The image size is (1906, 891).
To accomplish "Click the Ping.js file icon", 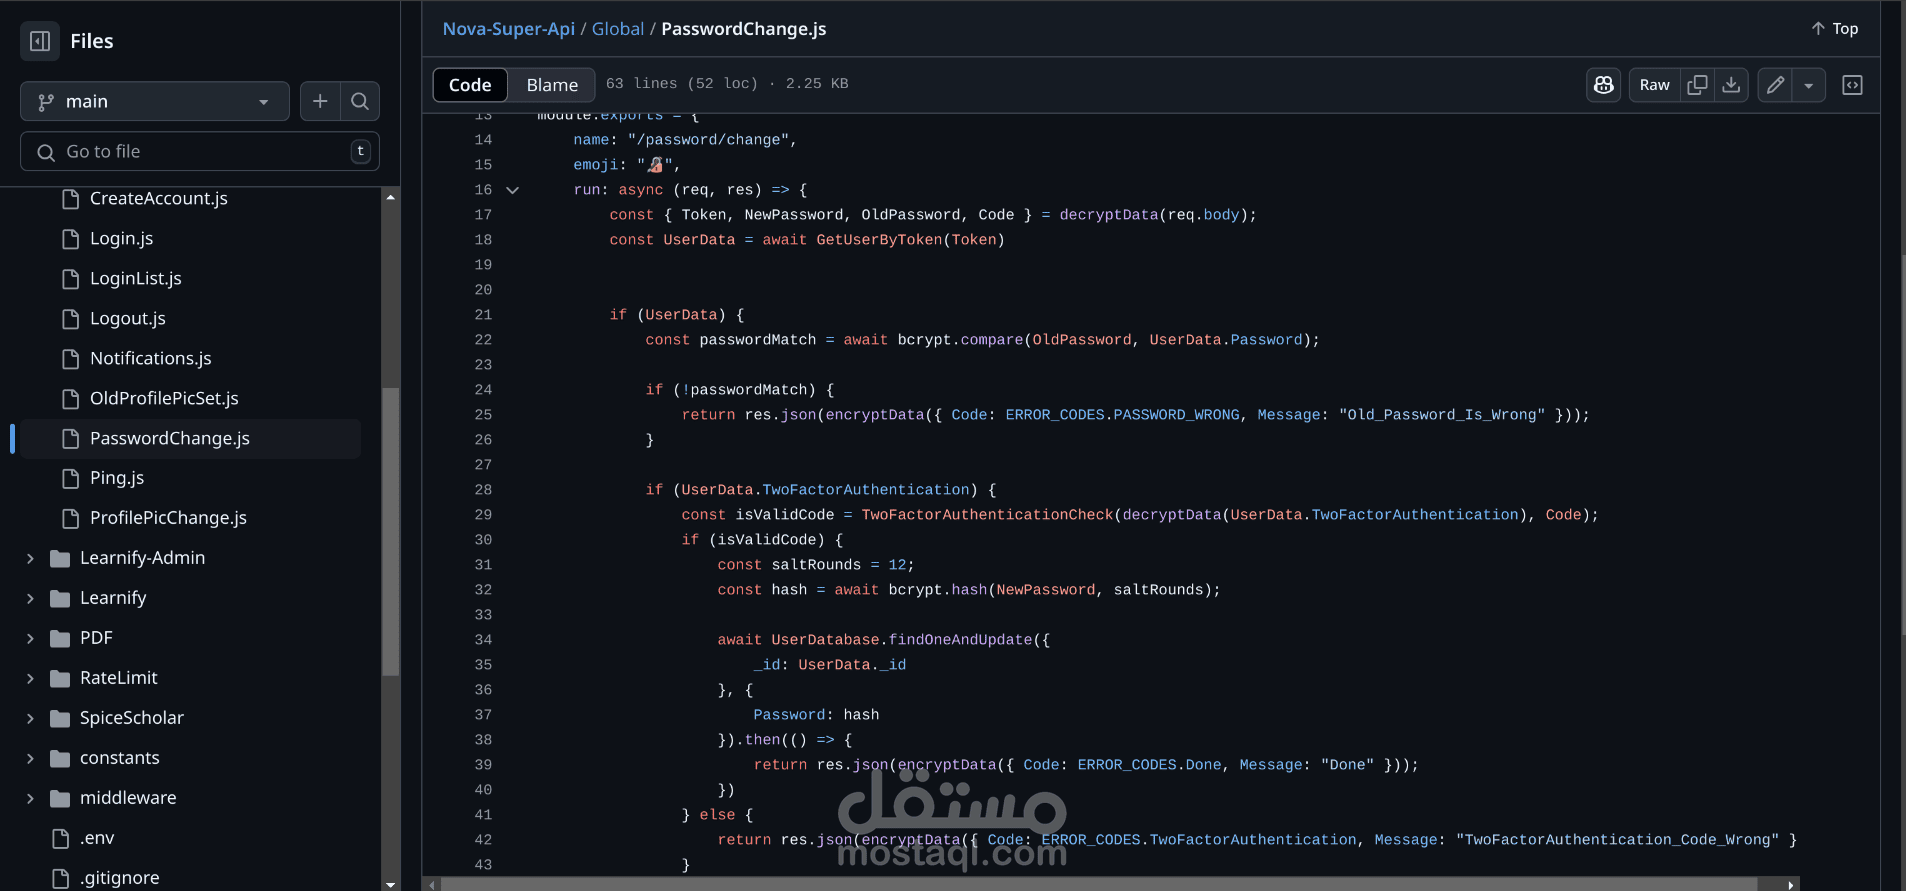I will [70, 478].
